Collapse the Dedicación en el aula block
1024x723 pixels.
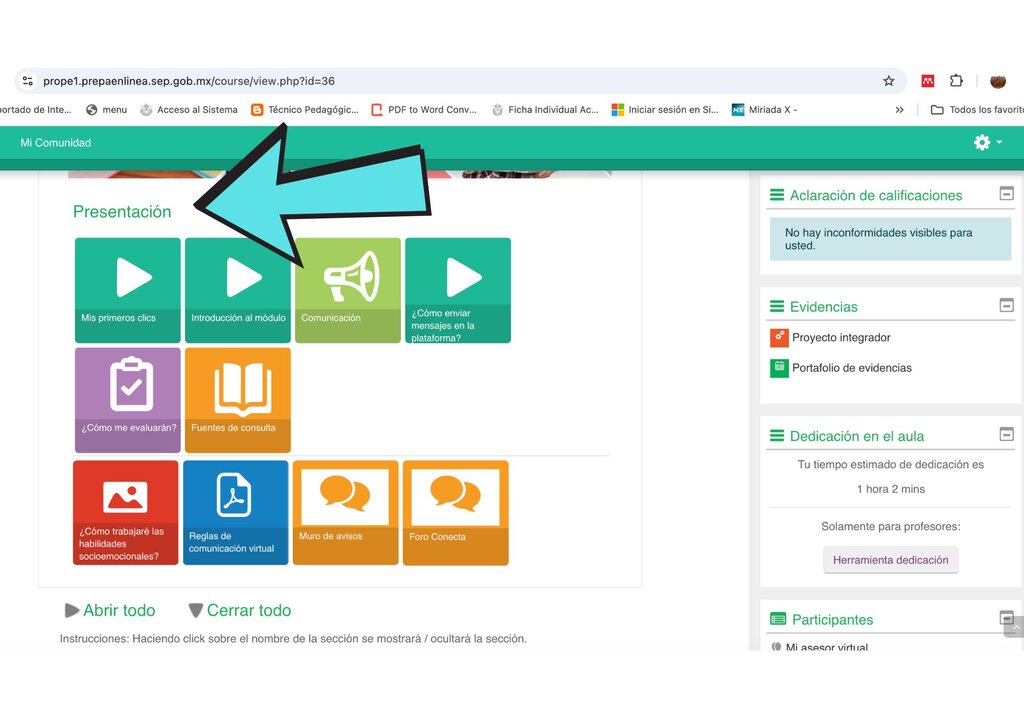(1006, 434)
